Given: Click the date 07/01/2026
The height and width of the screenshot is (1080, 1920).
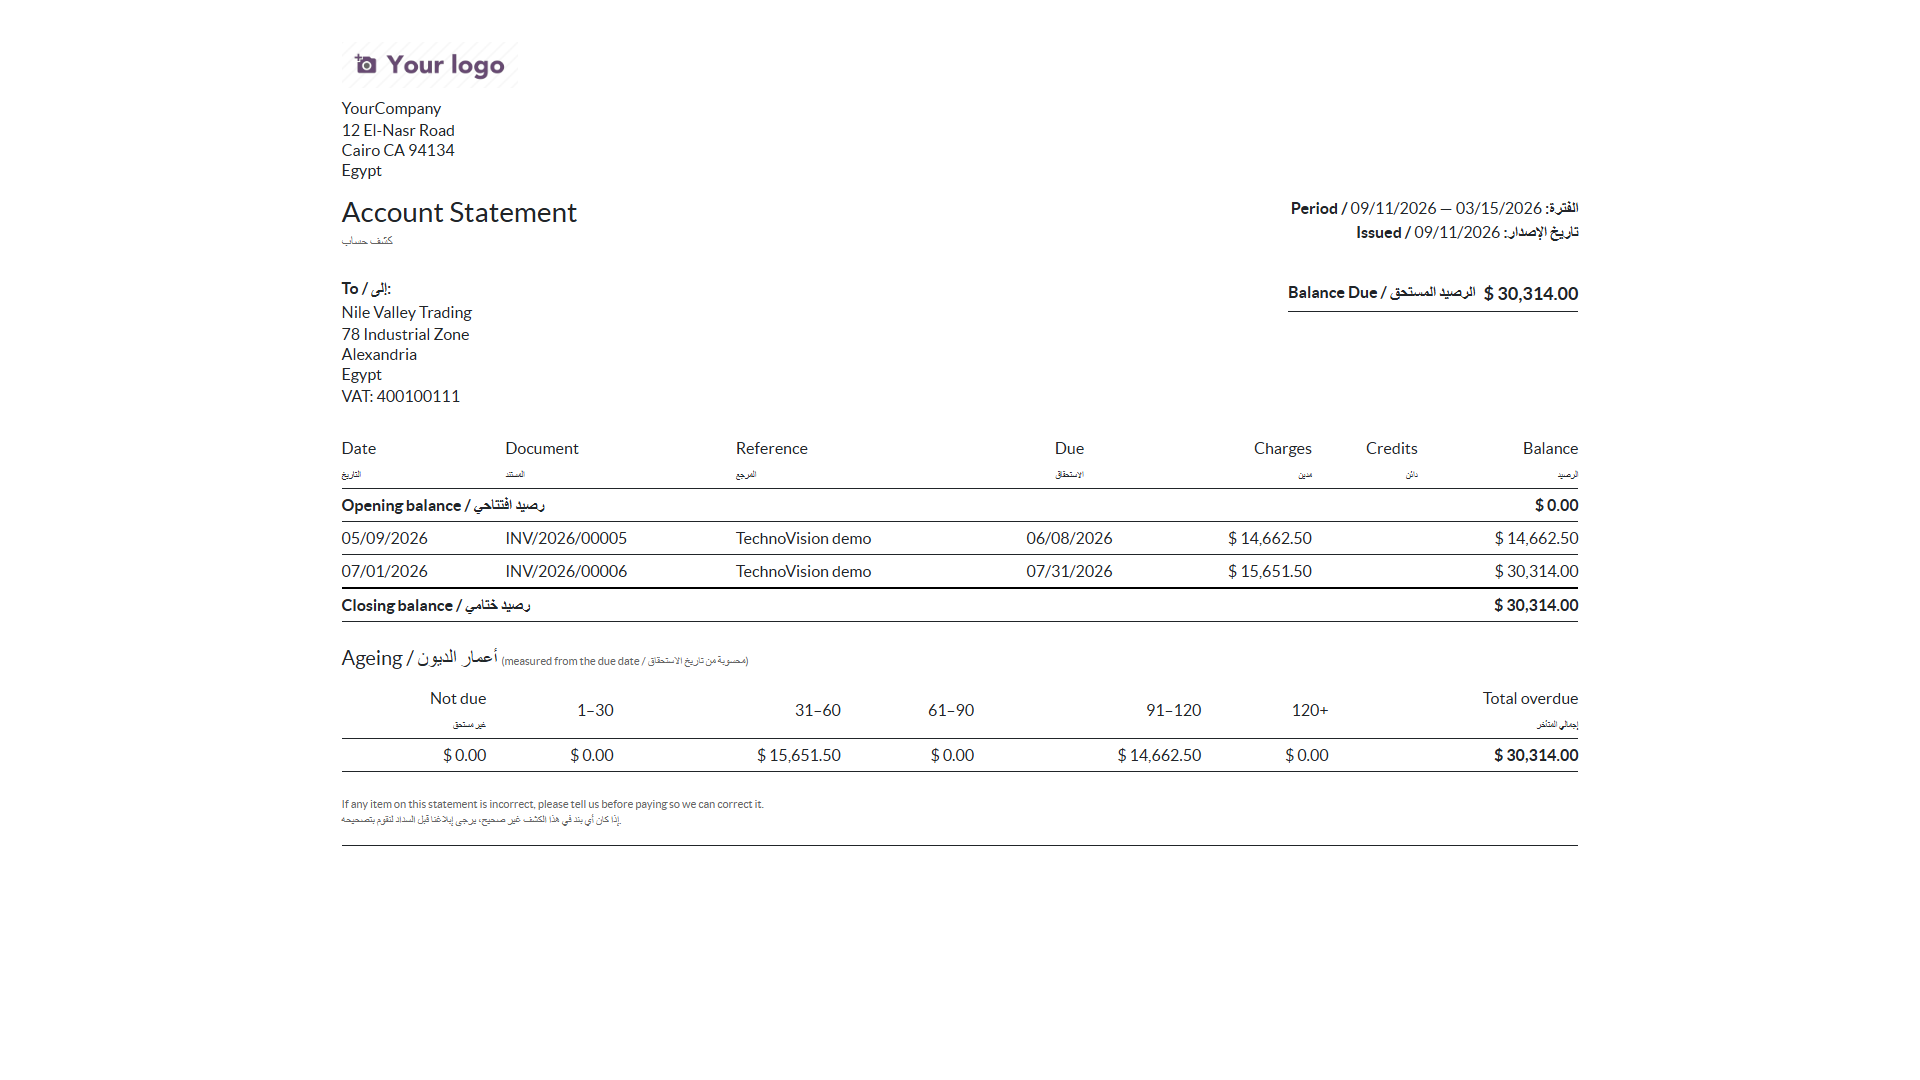Looking at the screenshot, I should pyautogui.click(x=385, y=571).
